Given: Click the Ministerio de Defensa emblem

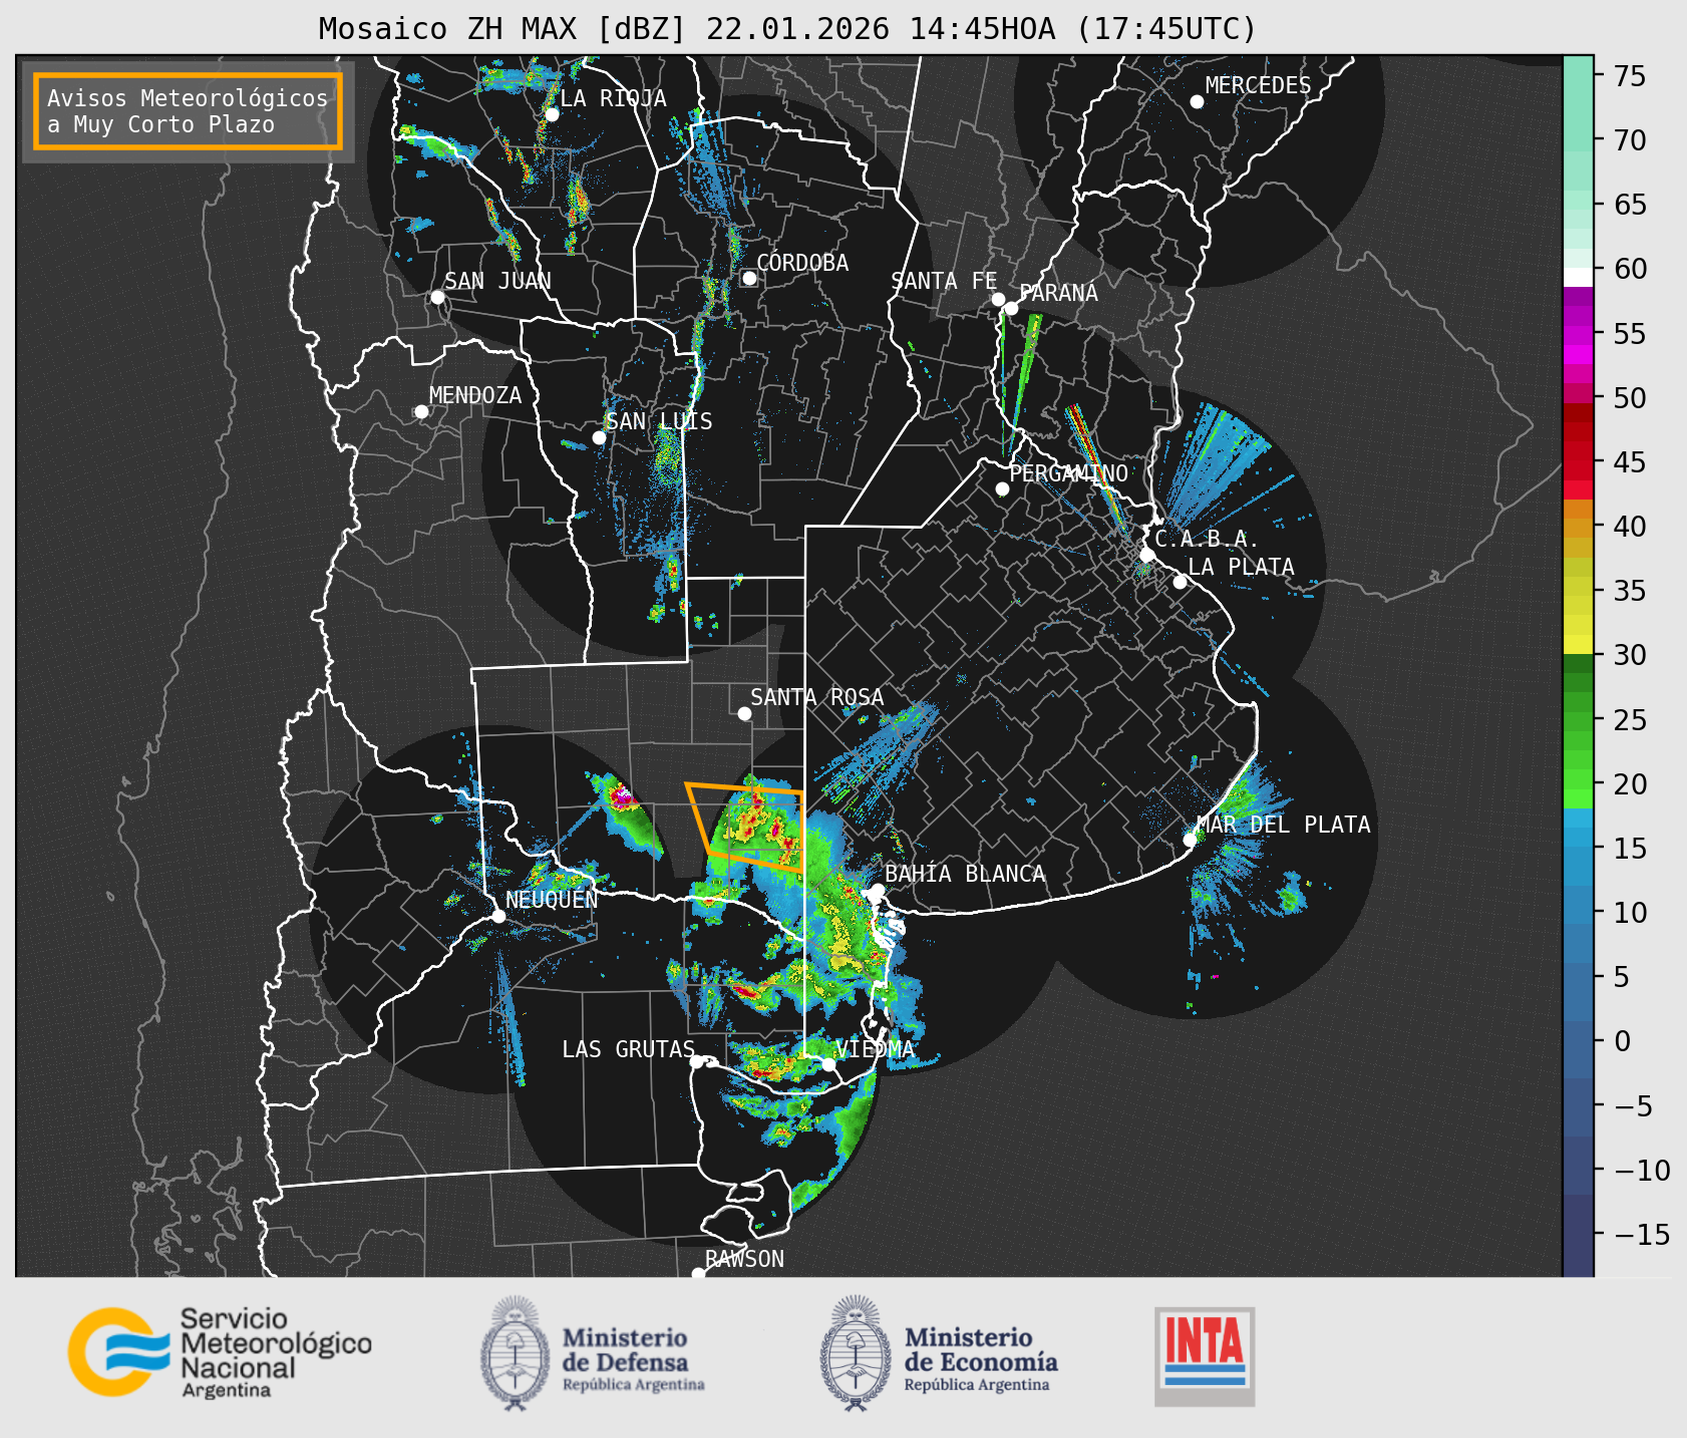Looking at the screenshot, I should [515, 1353].
